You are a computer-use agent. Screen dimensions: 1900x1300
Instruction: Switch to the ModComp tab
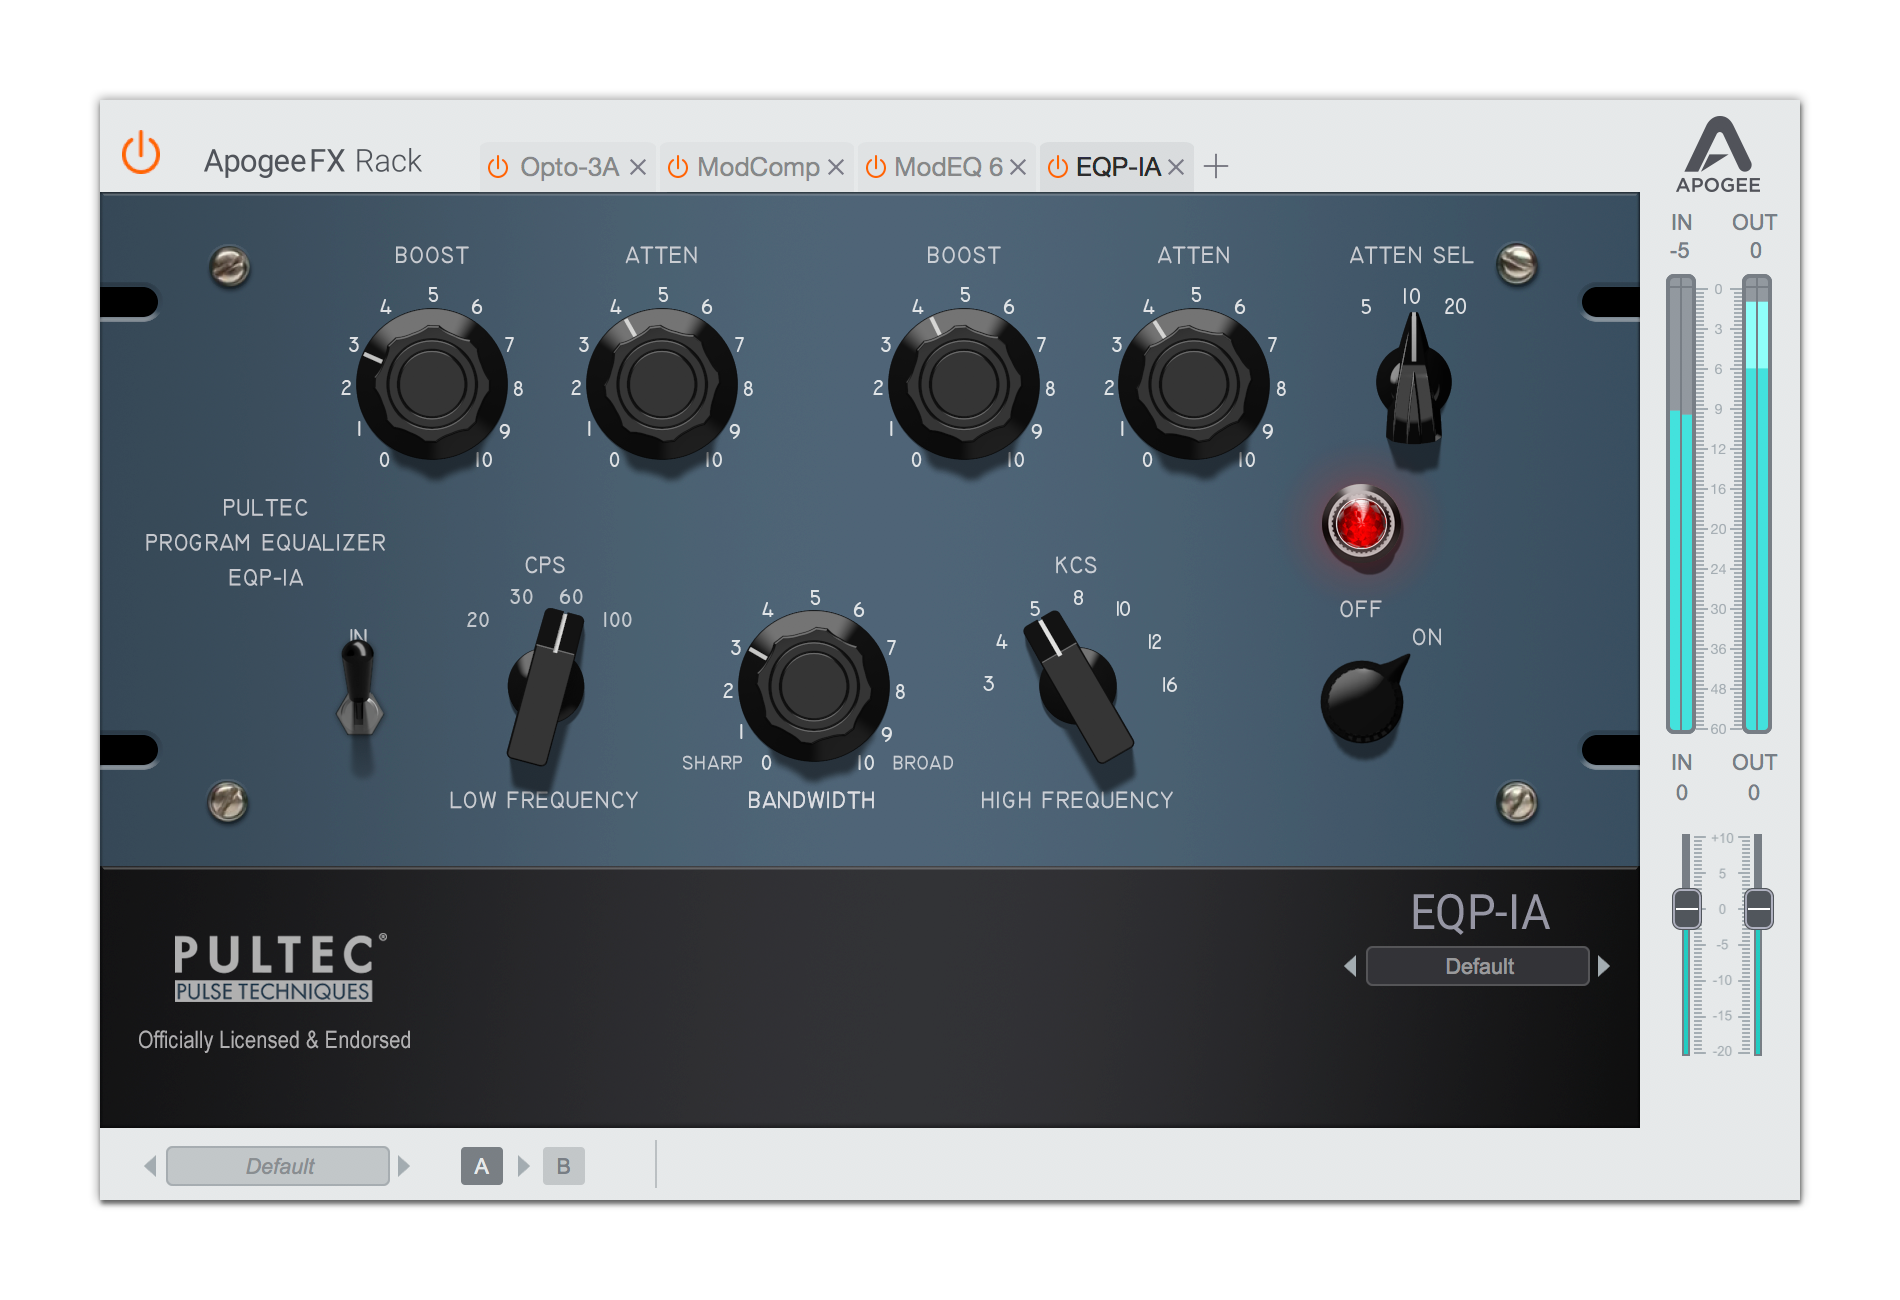coord(757,167)
